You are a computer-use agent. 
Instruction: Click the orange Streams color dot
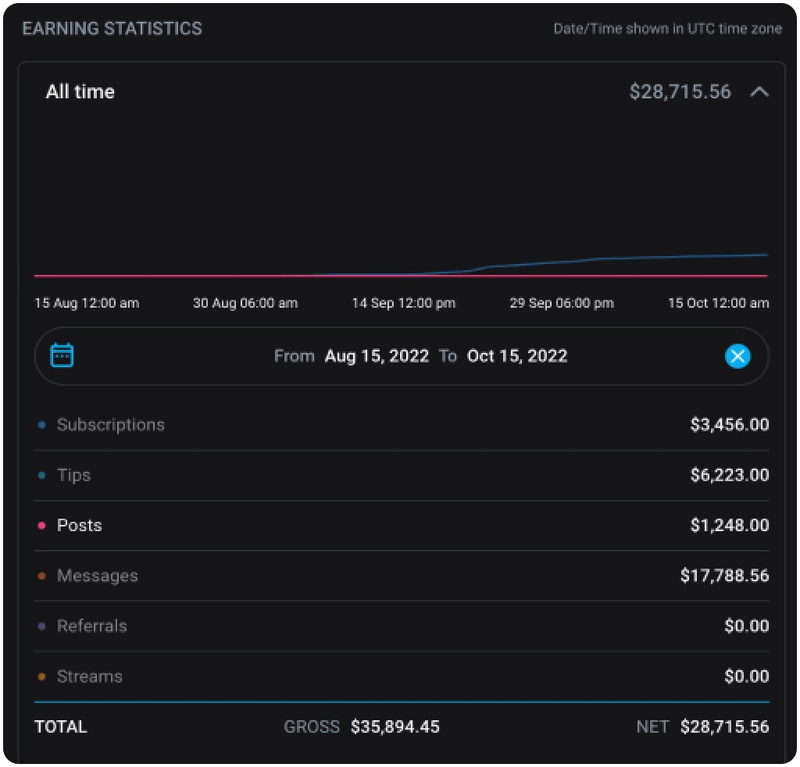[x=42, y=677]
